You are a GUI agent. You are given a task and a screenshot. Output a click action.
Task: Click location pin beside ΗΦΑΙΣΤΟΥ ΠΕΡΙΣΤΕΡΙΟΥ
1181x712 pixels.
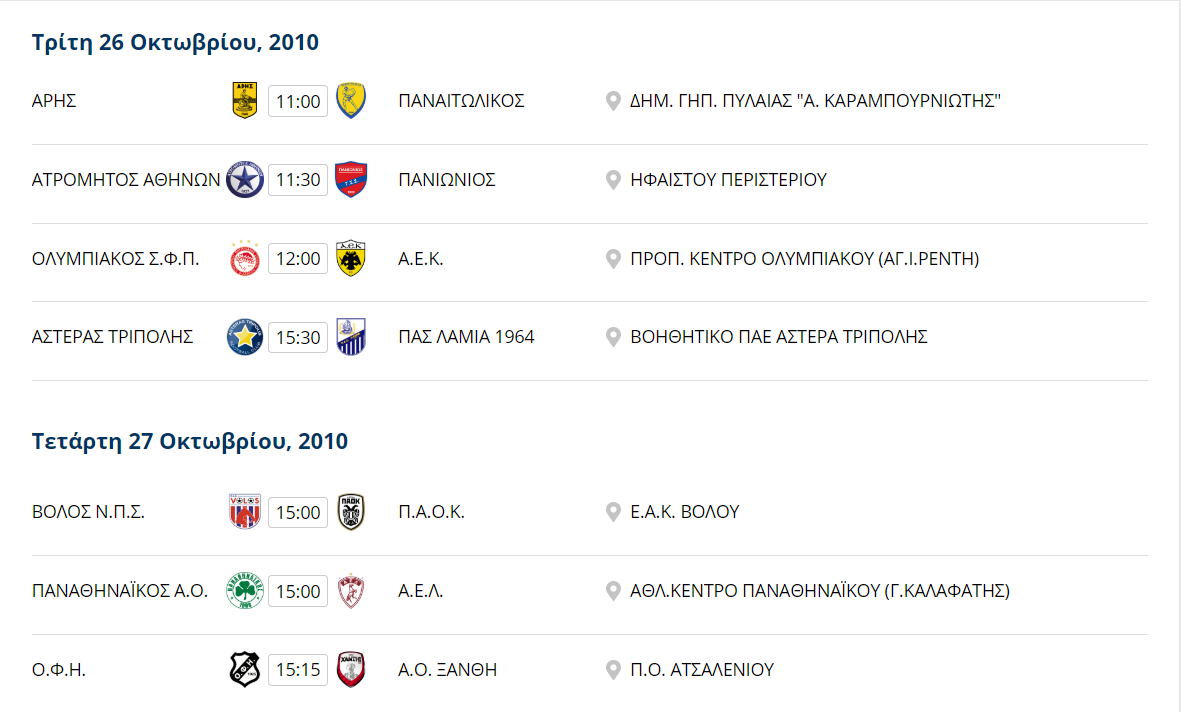coord(613,179)
